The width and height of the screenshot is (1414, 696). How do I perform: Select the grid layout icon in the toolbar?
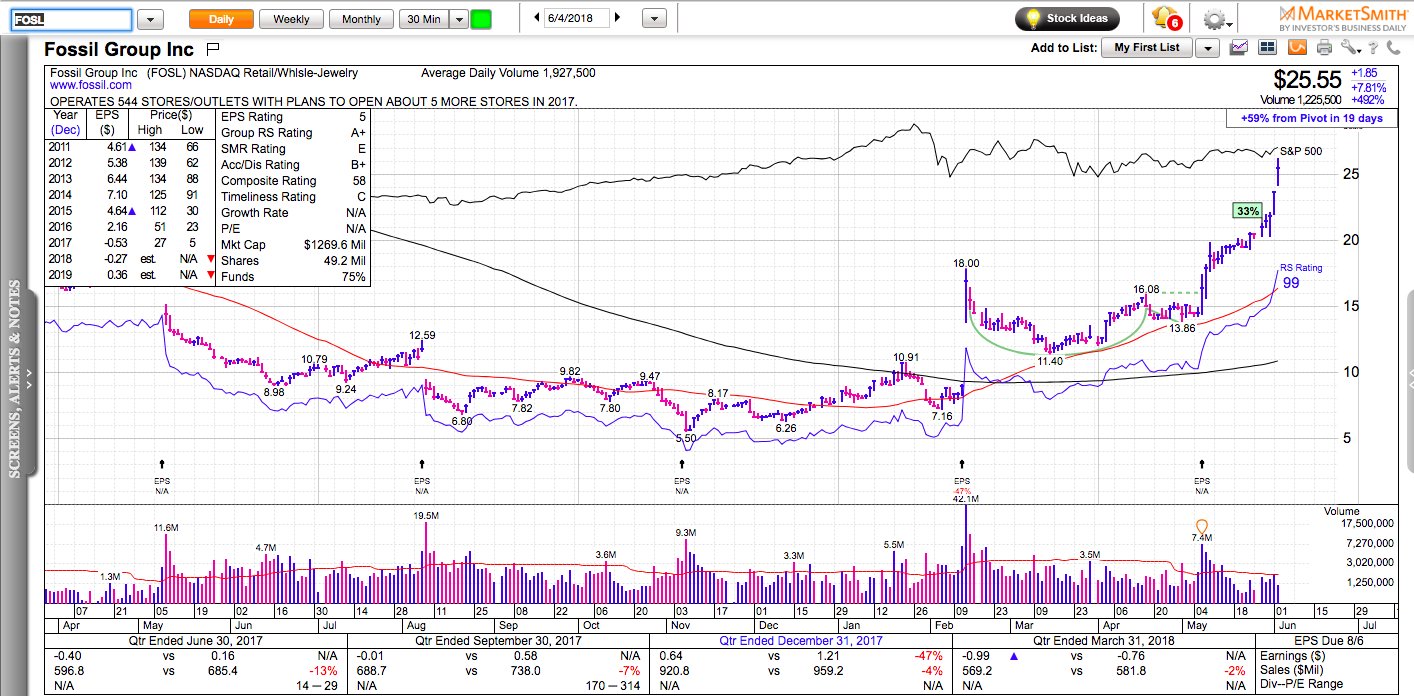pyautogui.click(x=1266, y=48)
